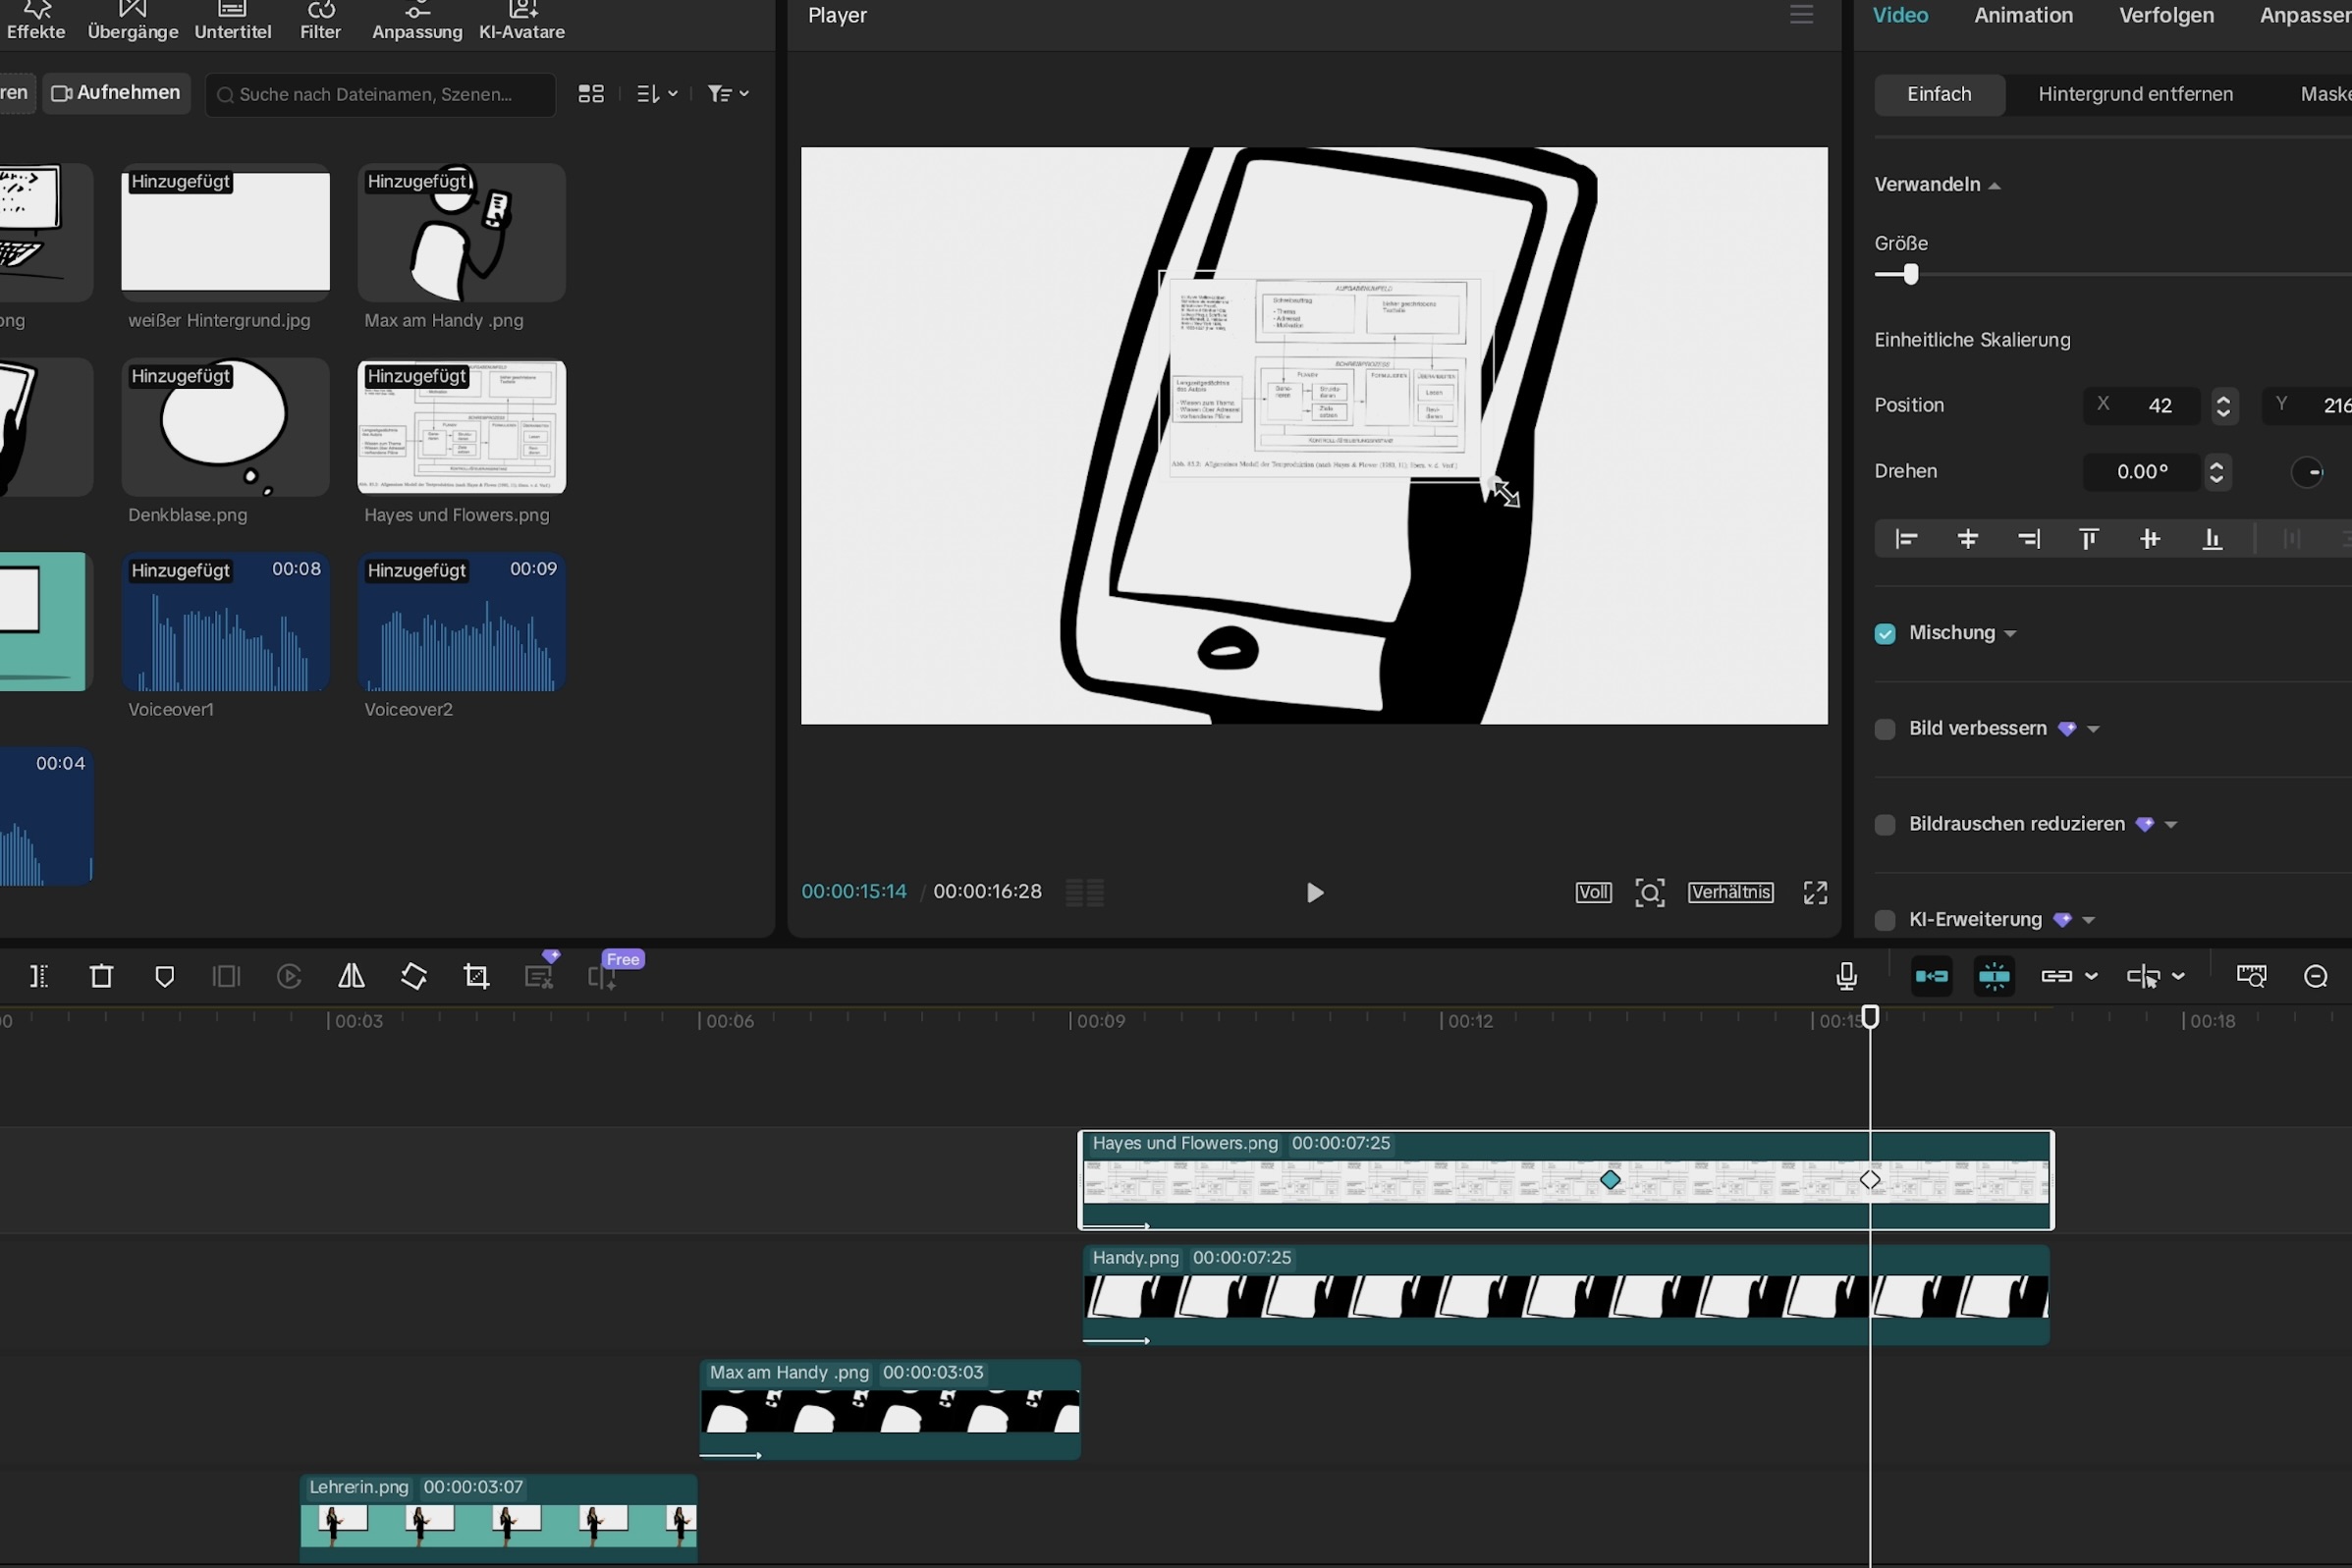Open fullscreen player view icon
Image resolution: width=2352 pixels, height=1568 pixels.
pos(1815,892)
